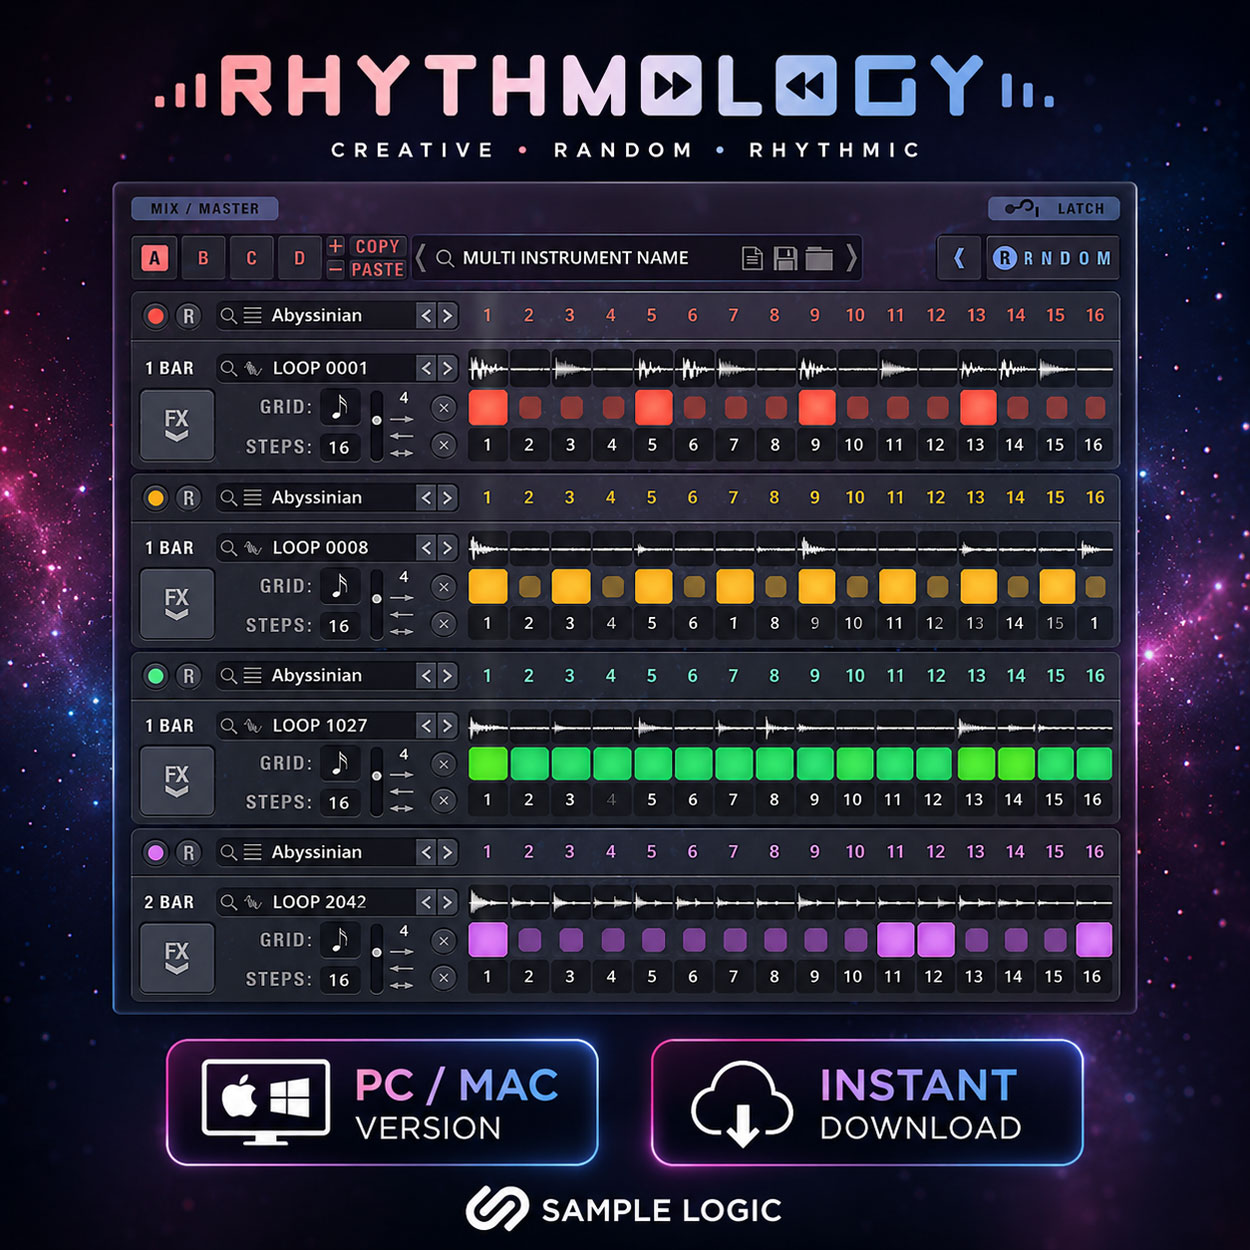This screenshot has height=1250, width=1250.
Task: Click the waveform icon beside LOOP 2042
Action: point(253,902)
